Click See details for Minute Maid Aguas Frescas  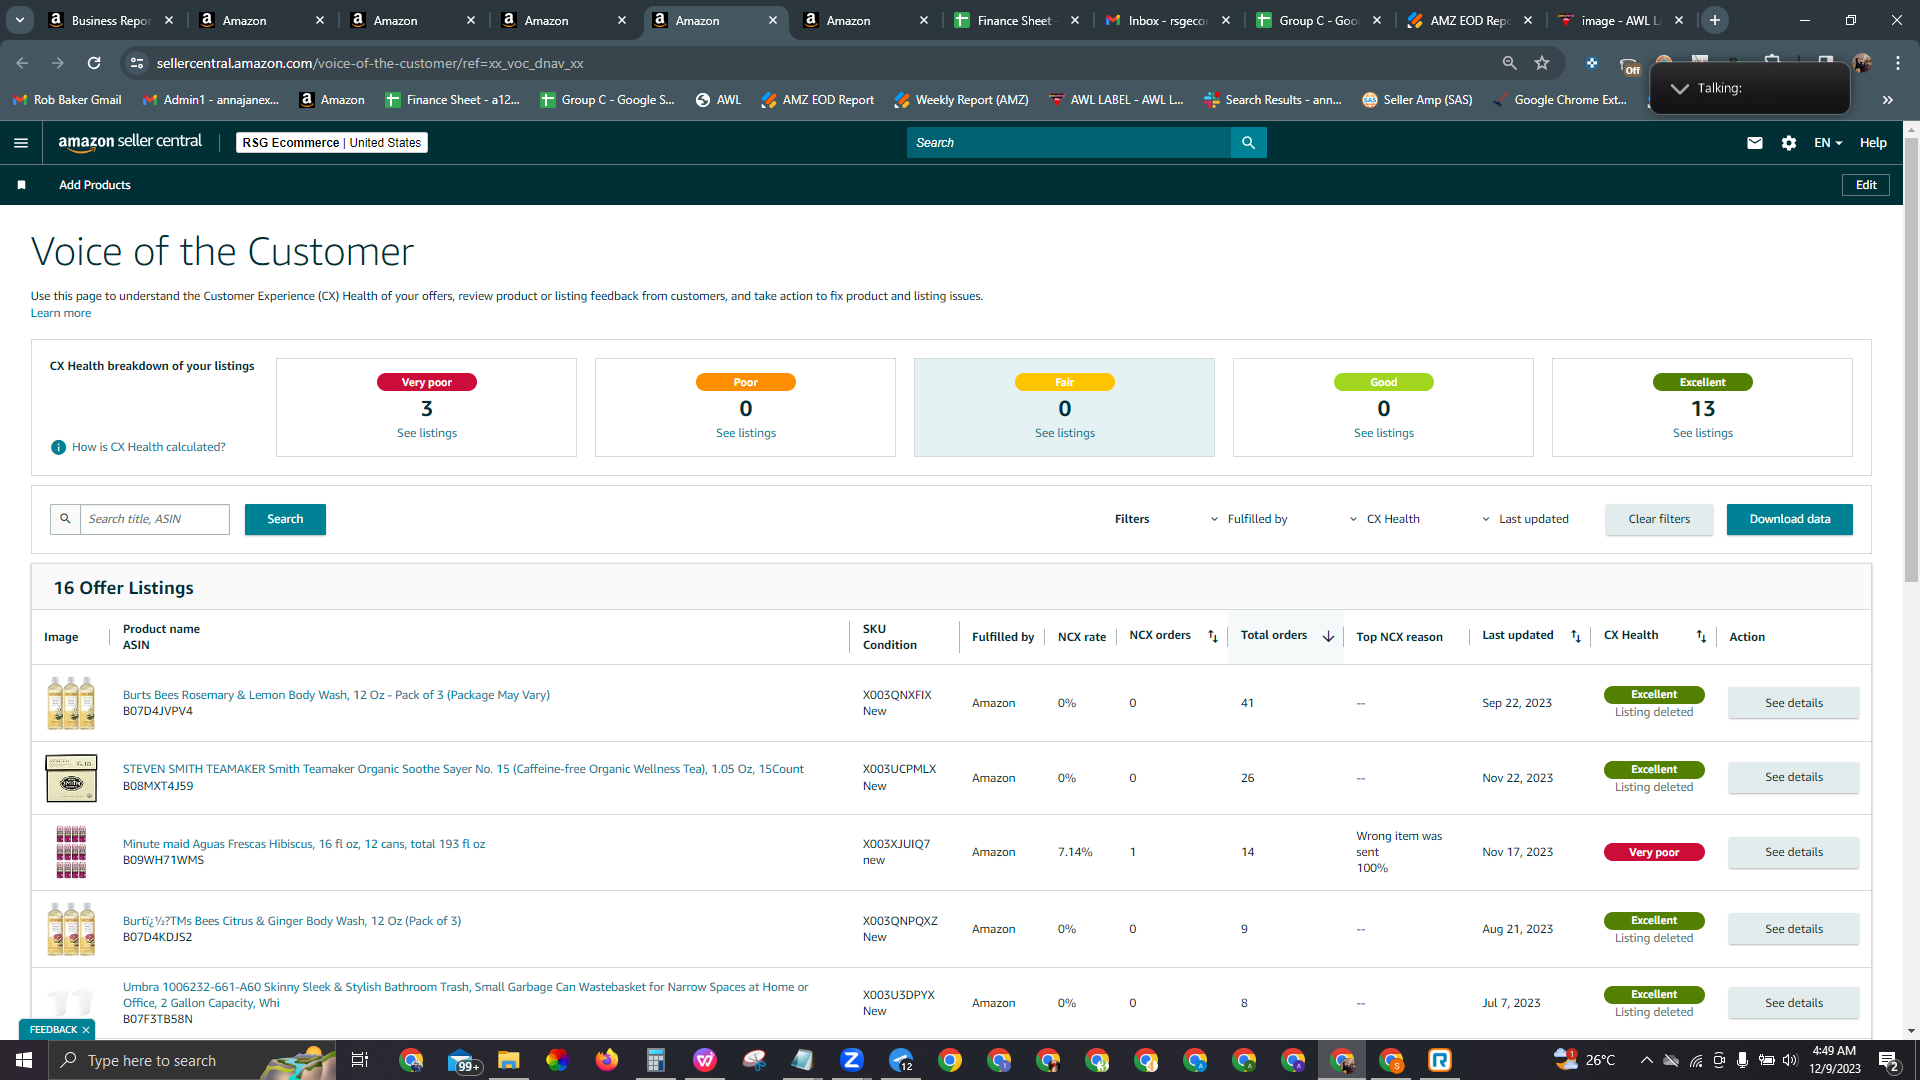coord(1793,852)
